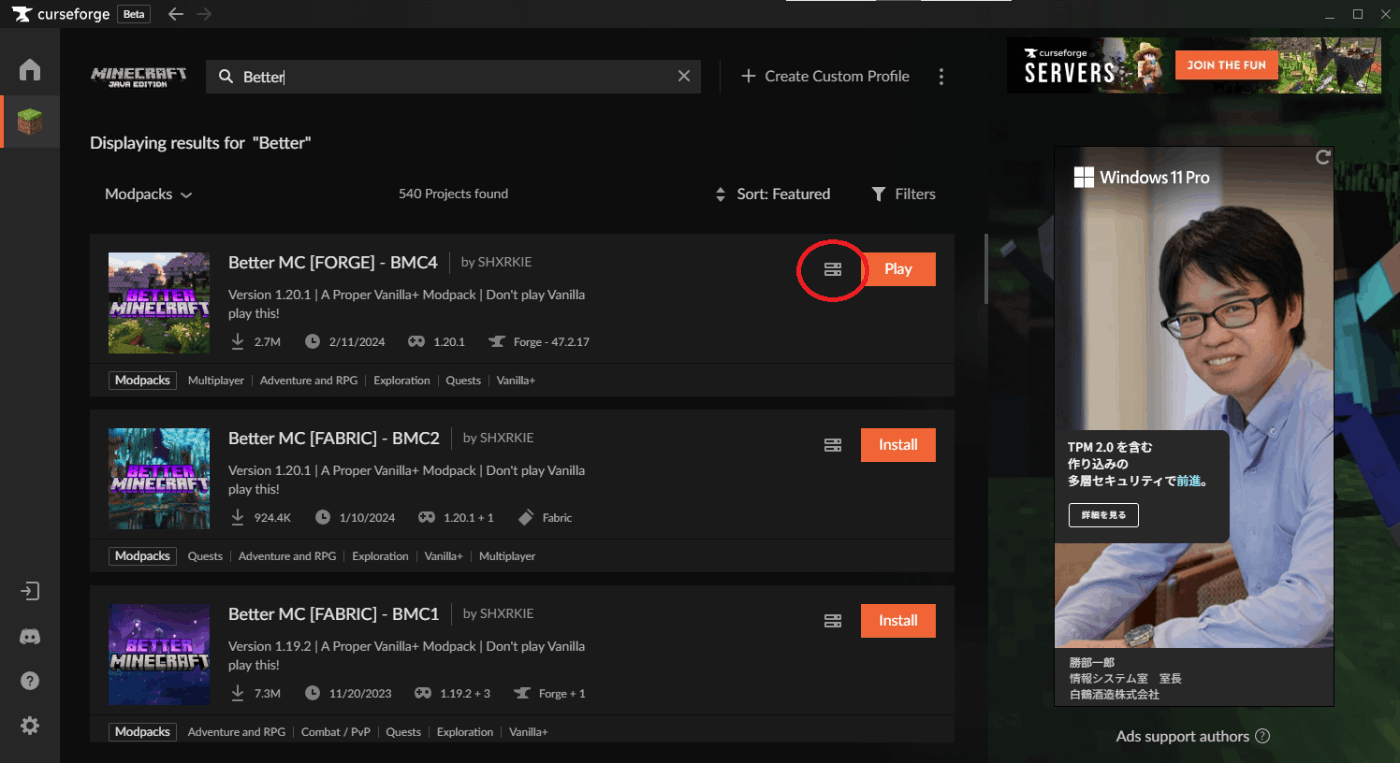Viewport: 1400px width, 763px height.
Task: Click the Modpacks tag on BMC4
Action: point(143,380)
